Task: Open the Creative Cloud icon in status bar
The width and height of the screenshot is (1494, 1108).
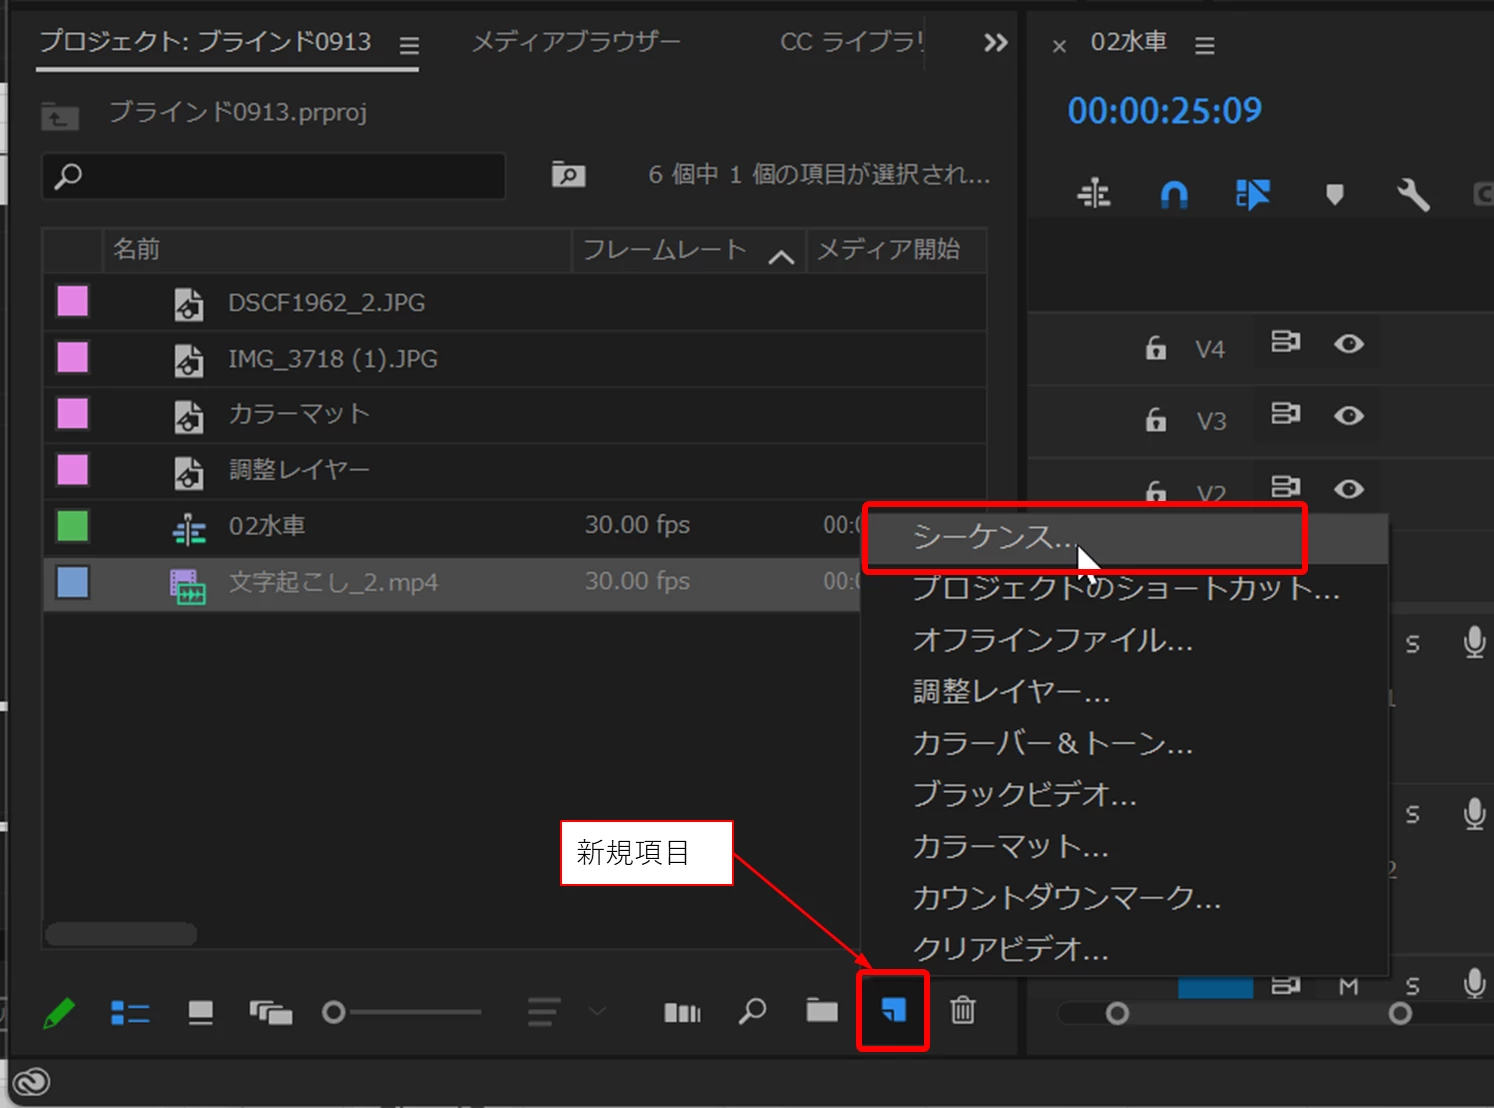Action: click(32, 1082)
